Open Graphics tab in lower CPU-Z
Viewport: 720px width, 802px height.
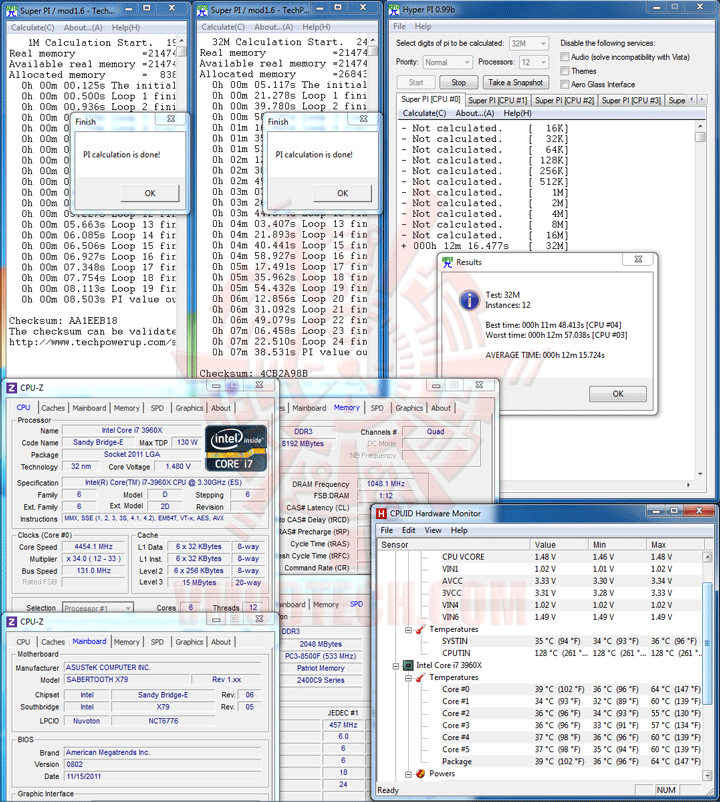tap(189, 641)
